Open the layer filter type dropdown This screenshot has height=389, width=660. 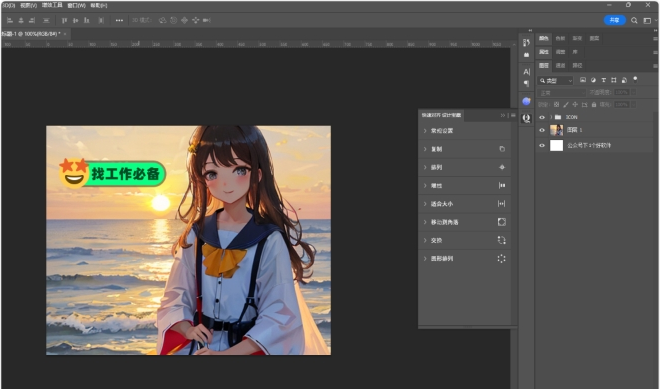coord(556,80)
